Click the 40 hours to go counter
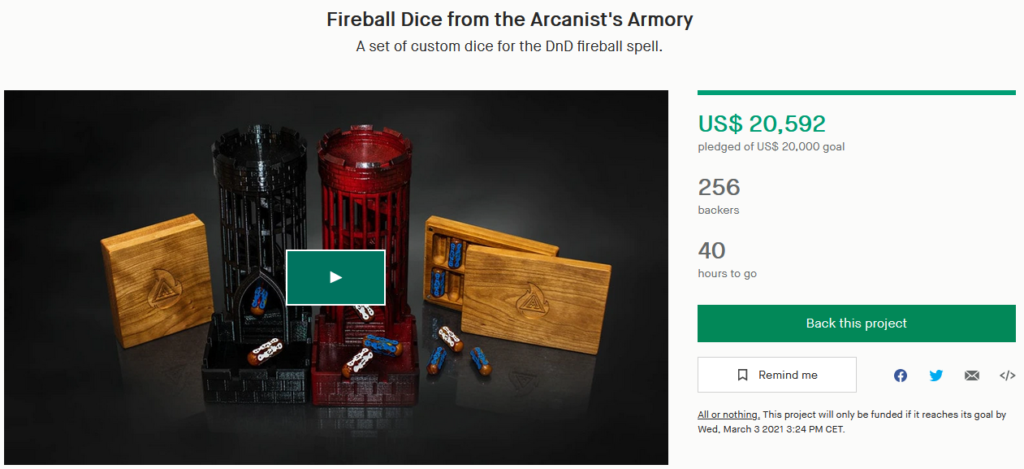 [712, 251]
